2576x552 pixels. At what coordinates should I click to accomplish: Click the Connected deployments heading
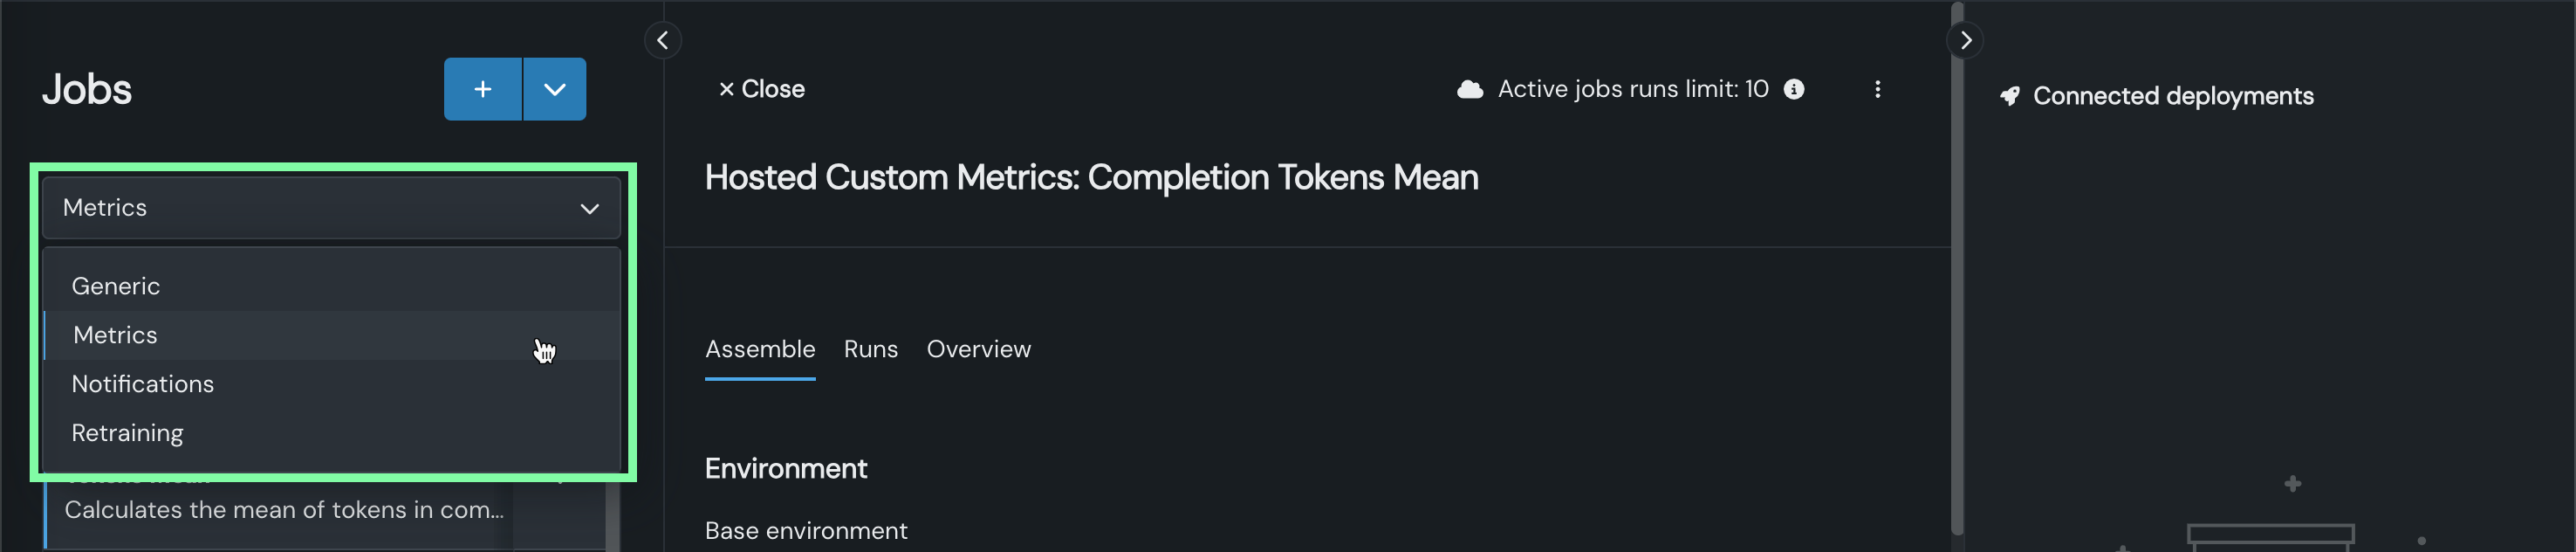point(2172,96)
